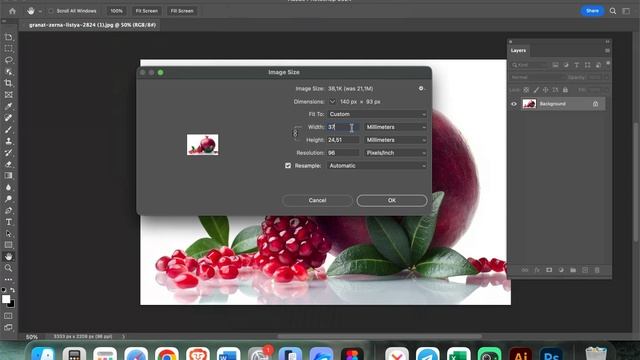Select the Blur tool
Screen dimensions: 640x360
(9, 187)
